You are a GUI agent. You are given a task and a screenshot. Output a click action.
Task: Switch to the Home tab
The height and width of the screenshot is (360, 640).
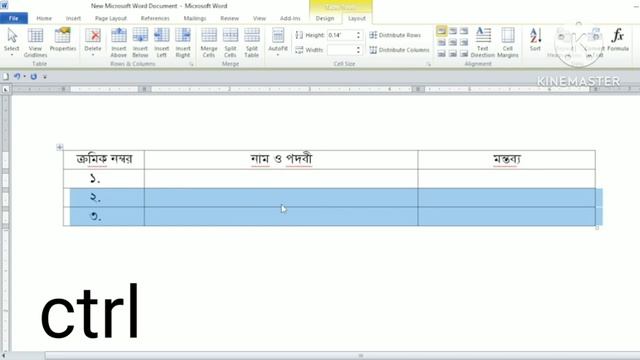(x=44, y=18)
